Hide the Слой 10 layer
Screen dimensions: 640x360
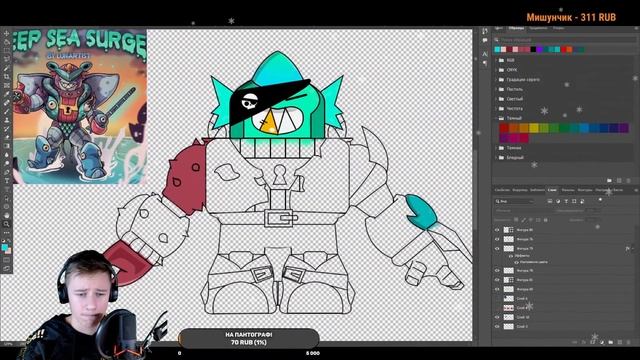pyautogui.click(x=497, y=317)
